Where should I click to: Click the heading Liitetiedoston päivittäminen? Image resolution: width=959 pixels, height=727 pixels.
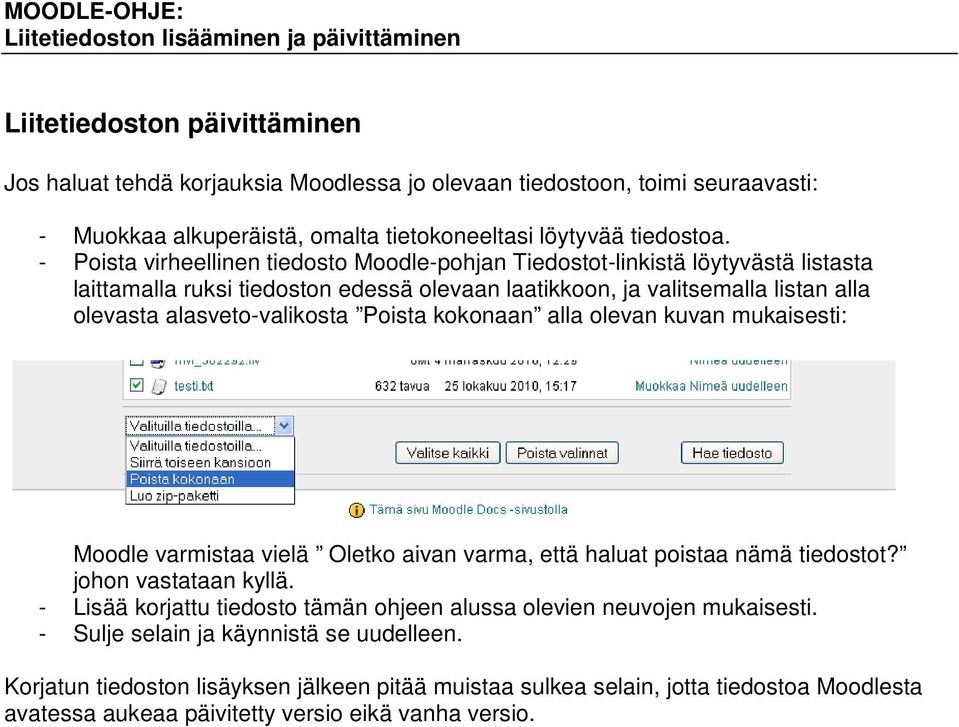[x=183, y=124]
